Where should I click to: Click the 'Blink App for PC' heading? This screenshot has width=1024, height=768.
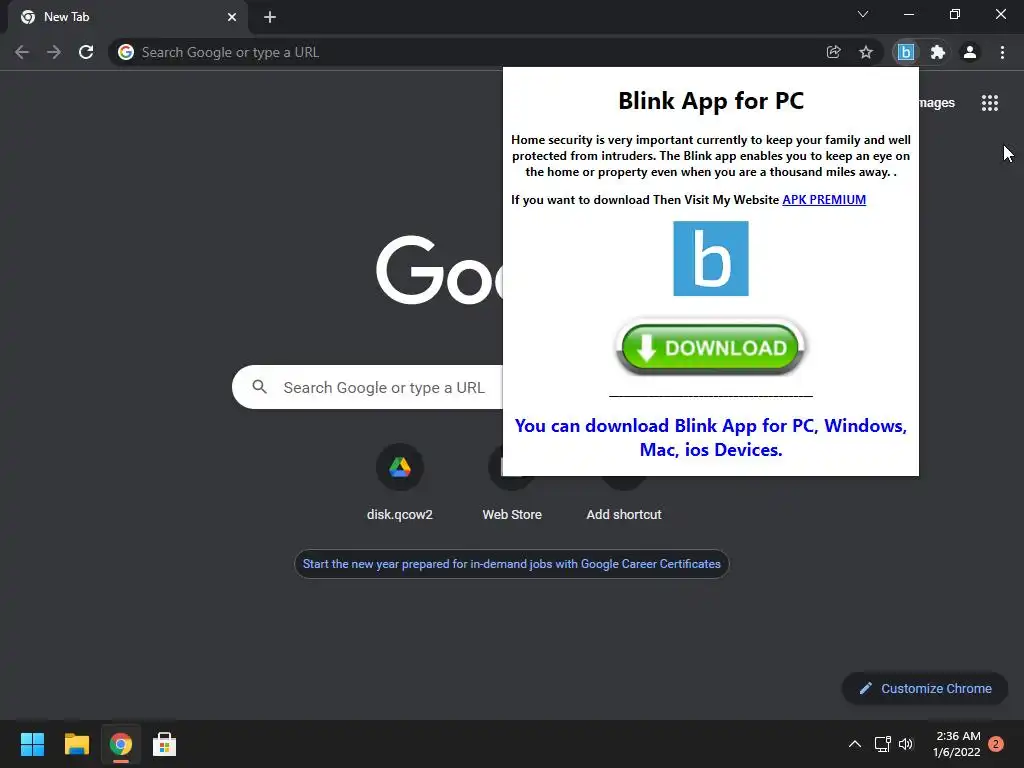click(x=711, y=101)
